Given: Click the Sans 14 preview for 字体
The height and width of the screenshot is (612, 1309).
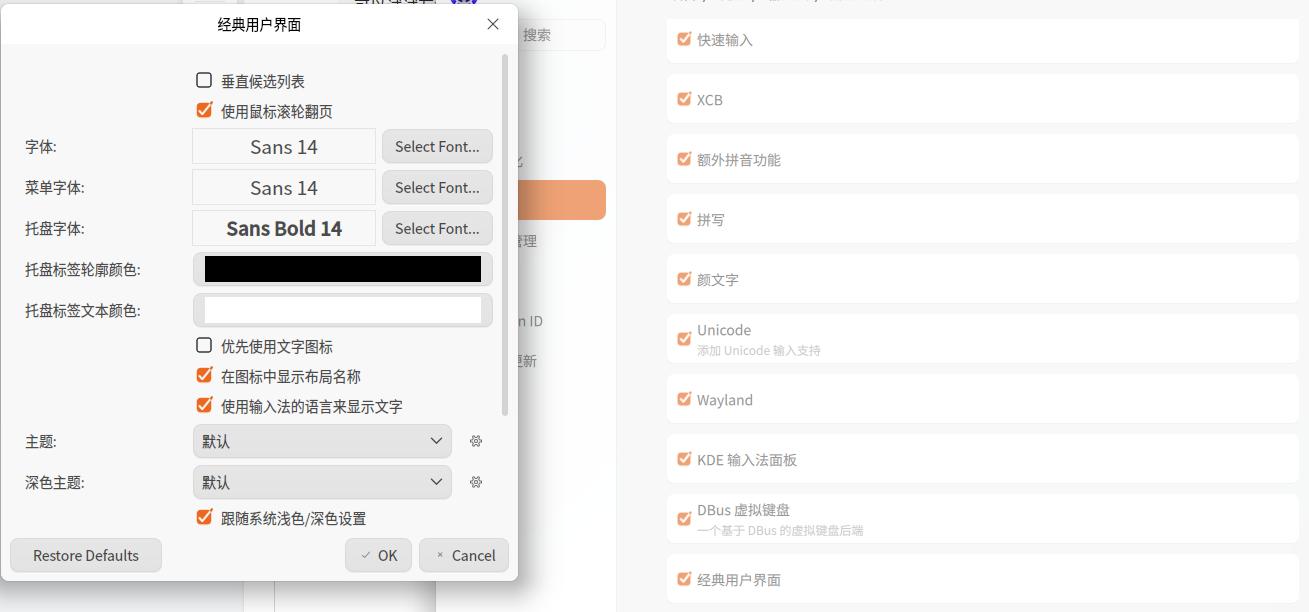Looking at the screenshot, I should point(284,146).
